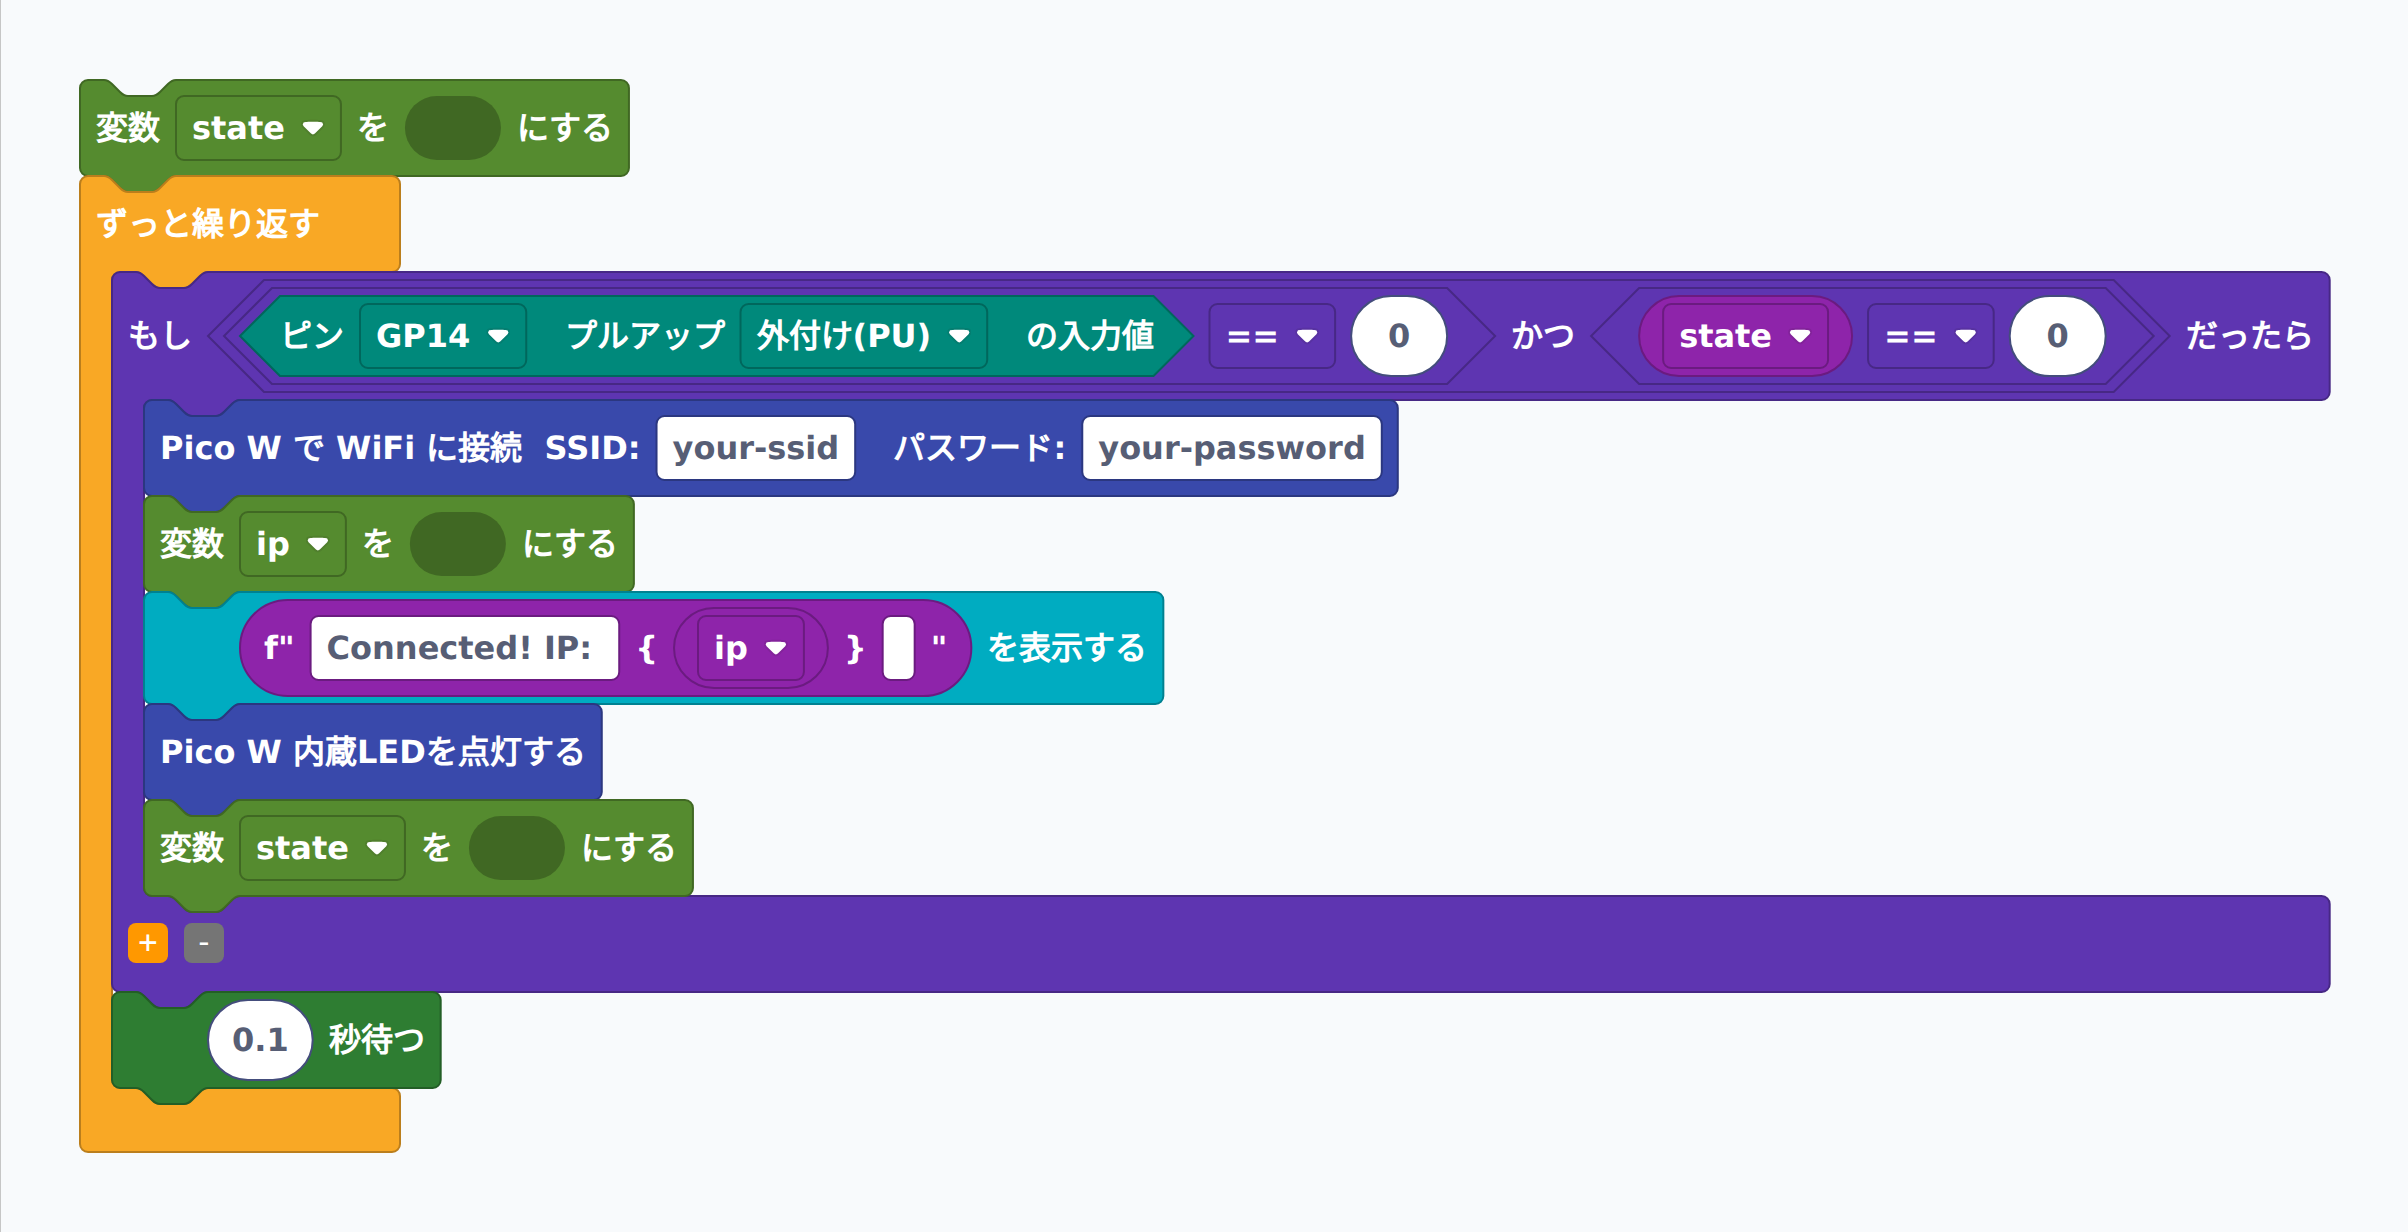Screen dimensions: 2408x1232
Task: Open the ip dropdown inside the f-string
Action: pos(751,648)
